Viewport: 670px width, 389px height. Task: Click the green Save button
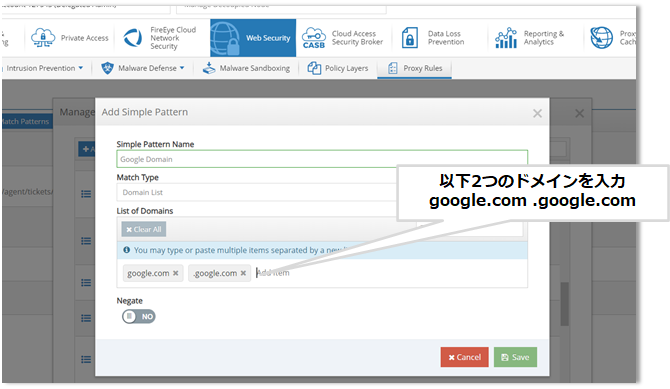point(515,357)
